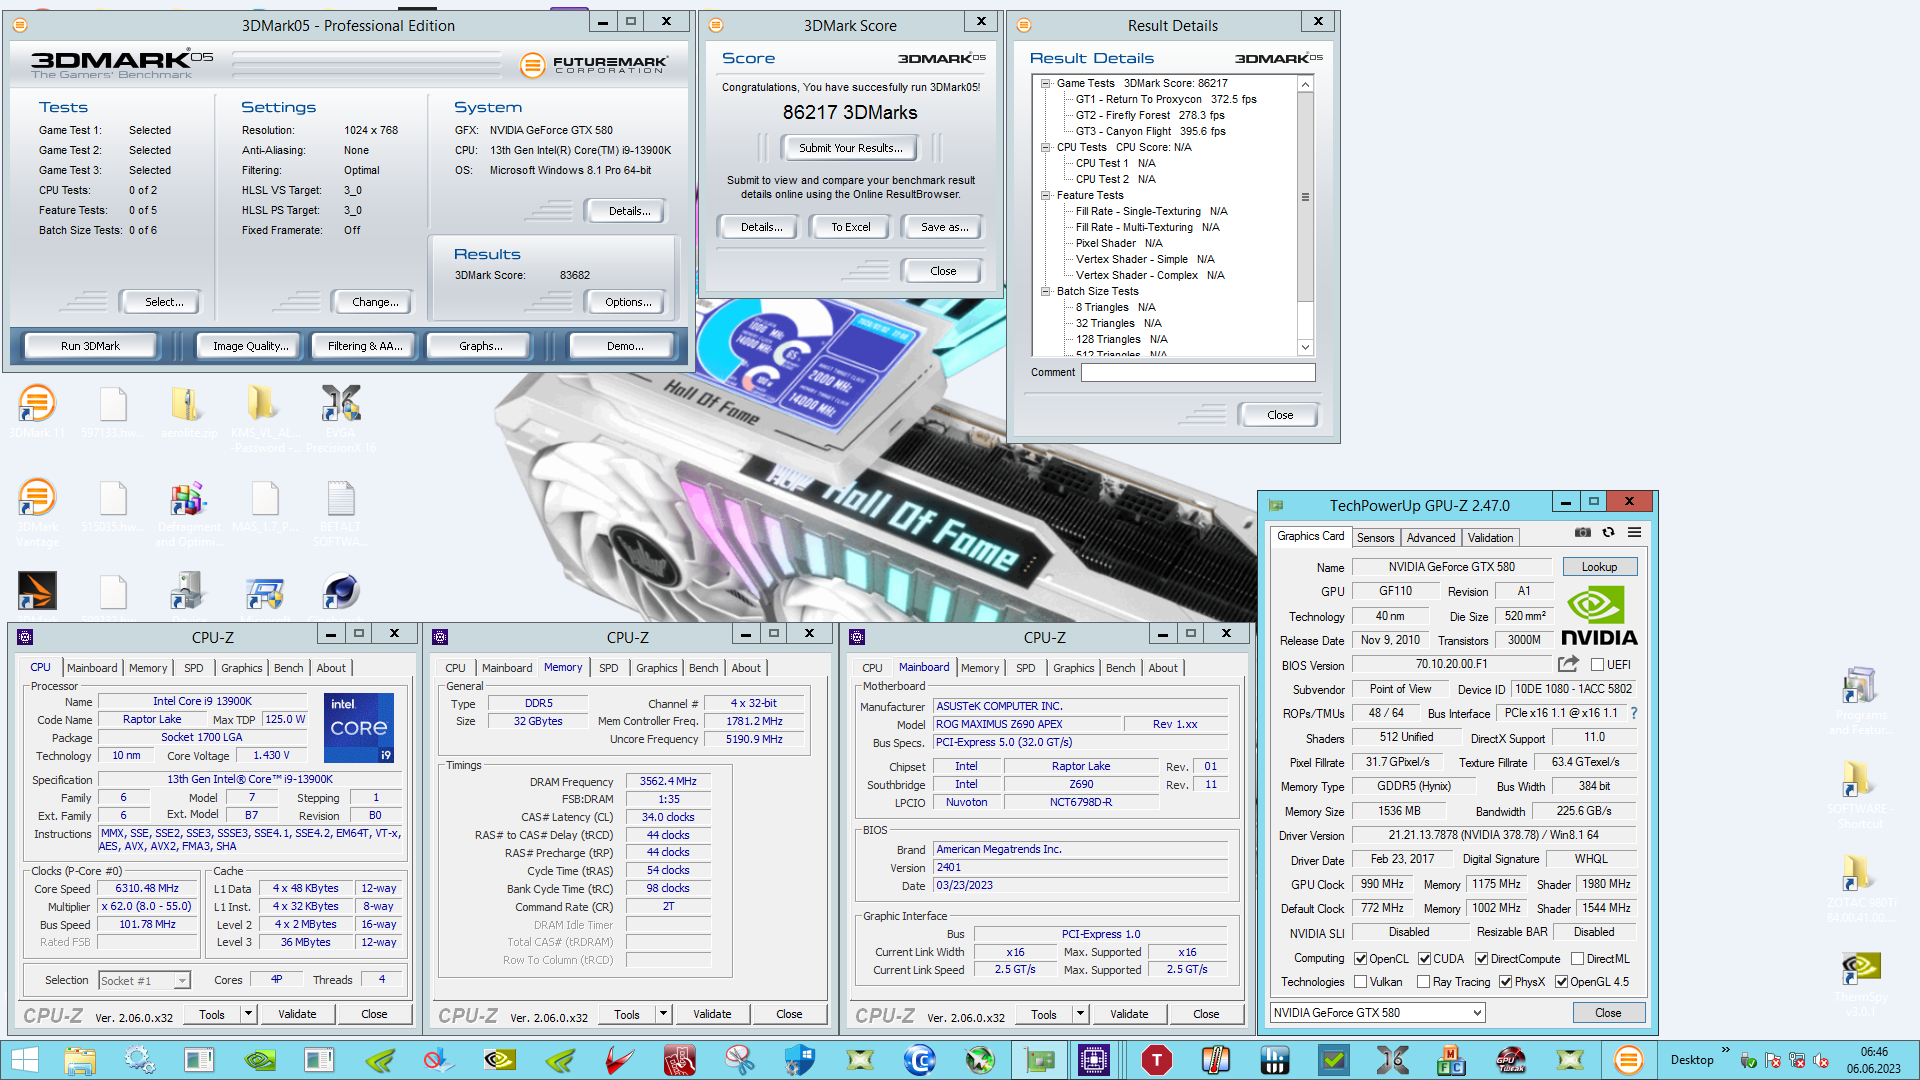Click the Lookup button in GPU-Z
This screenshot has height=1080, width=1920.
pos(1599,567)
